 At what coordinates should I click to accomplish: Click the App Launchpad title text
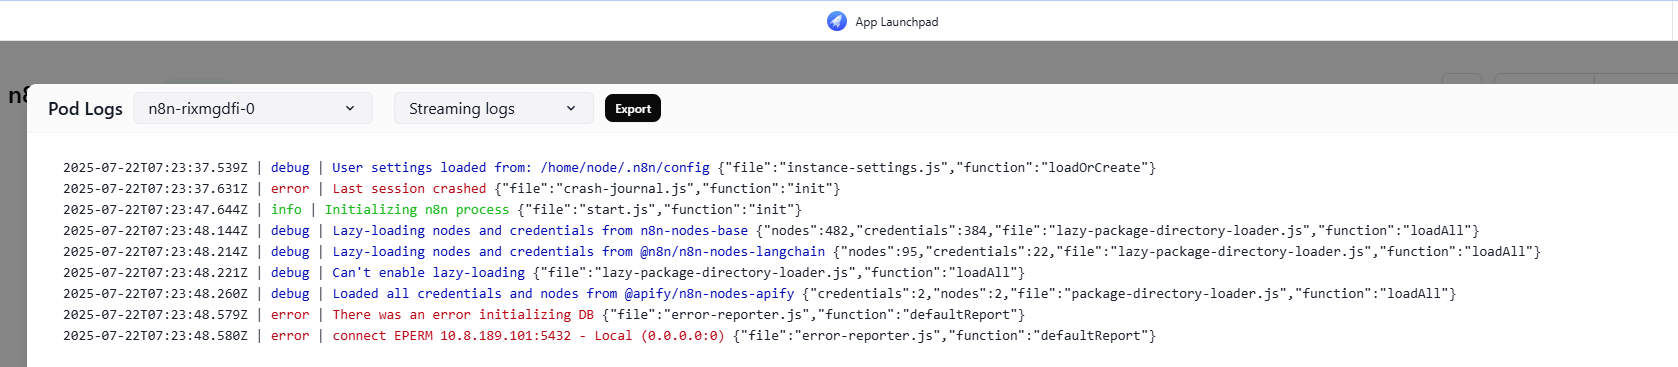tap(897, 22)
